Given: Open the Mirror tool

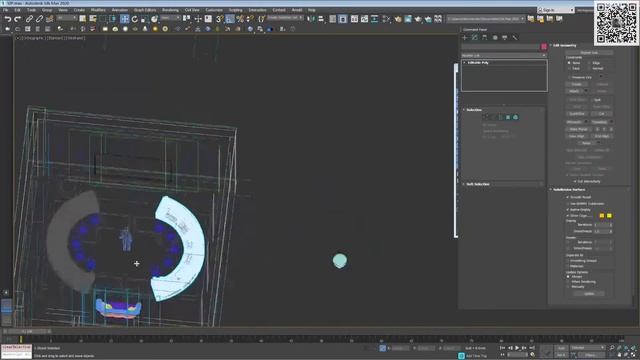Looking at the screenshot, I should point(311,19).
